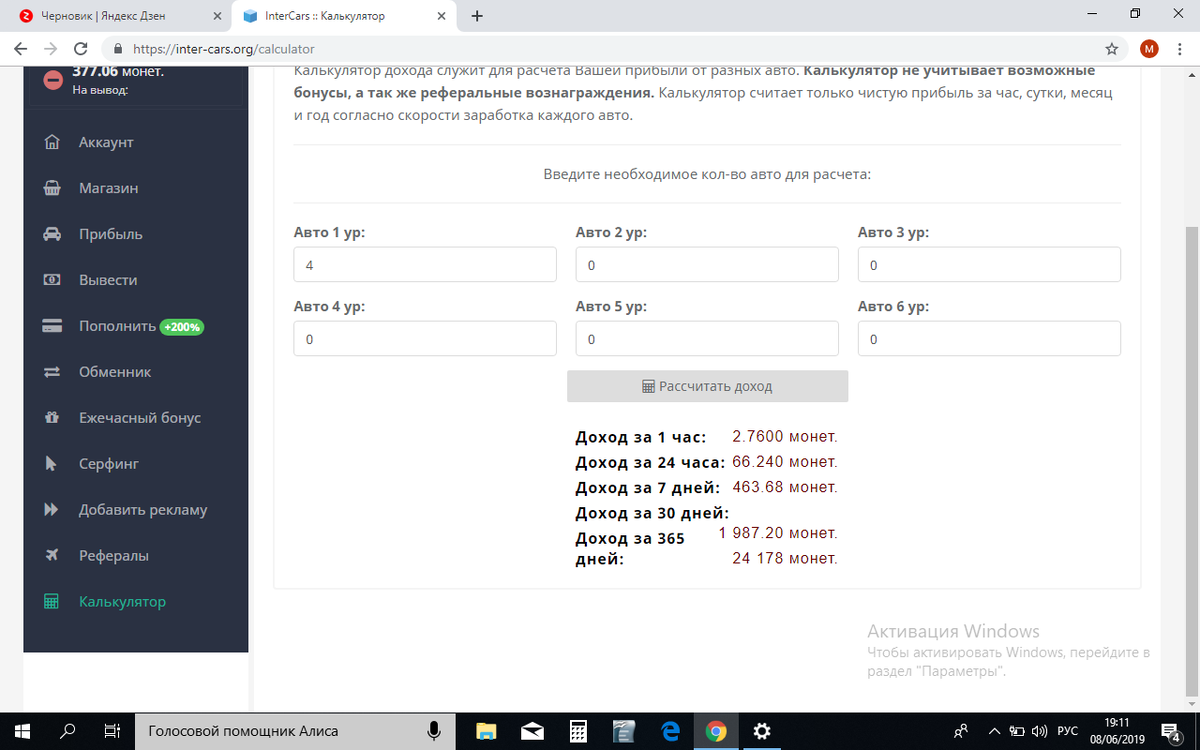
Task: Bookmark this page with the star
Action: (x=1111, y=48)
